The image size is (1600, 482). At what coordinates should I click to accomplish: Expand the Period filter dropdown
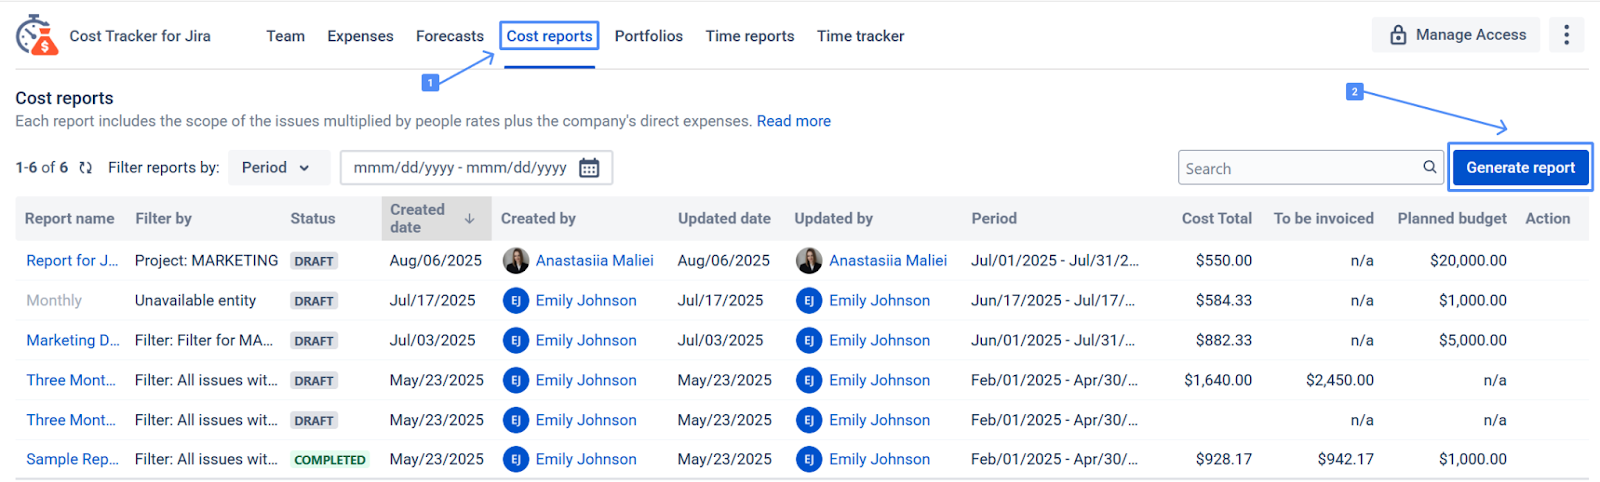tap(277, 168)
